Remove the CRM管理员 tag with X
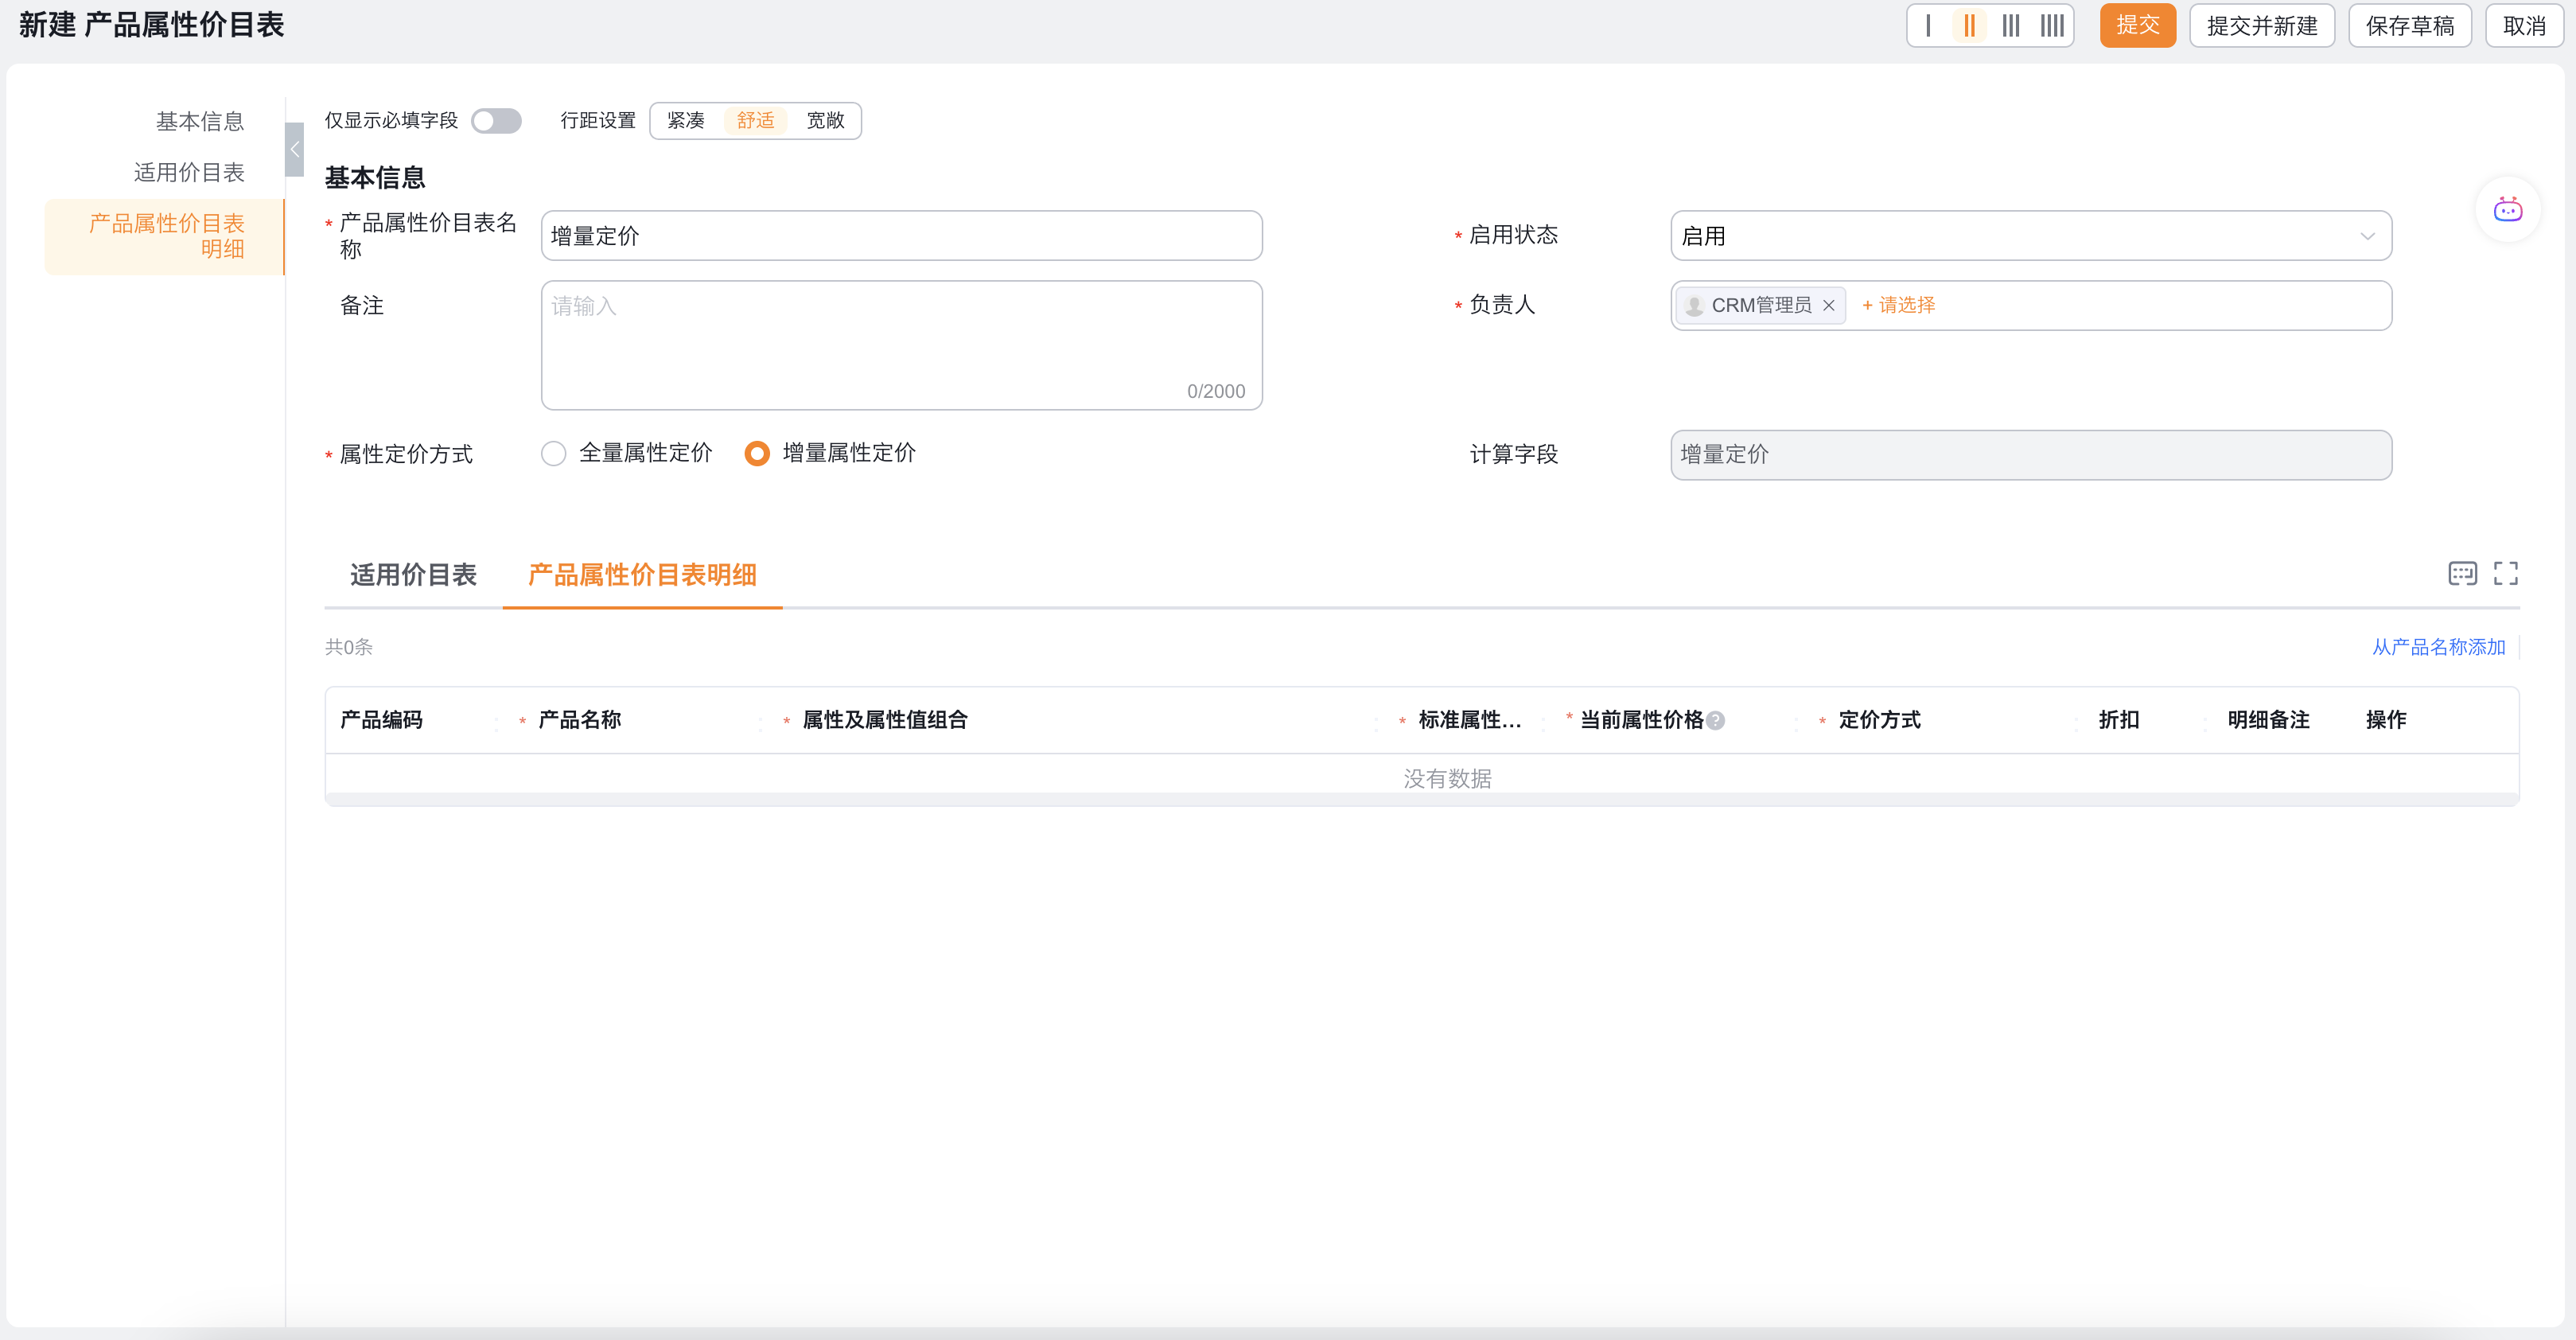This screenshot has width=2576, height=1340. coord(1828,305)
